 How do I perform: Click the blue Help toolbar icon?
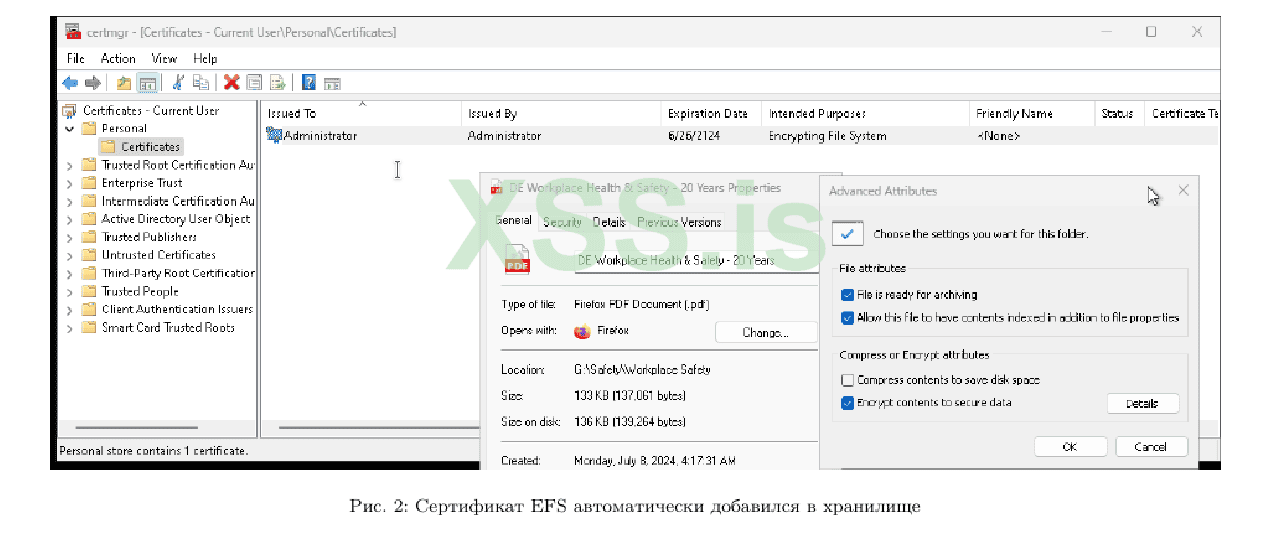click(x=309, y=83)
